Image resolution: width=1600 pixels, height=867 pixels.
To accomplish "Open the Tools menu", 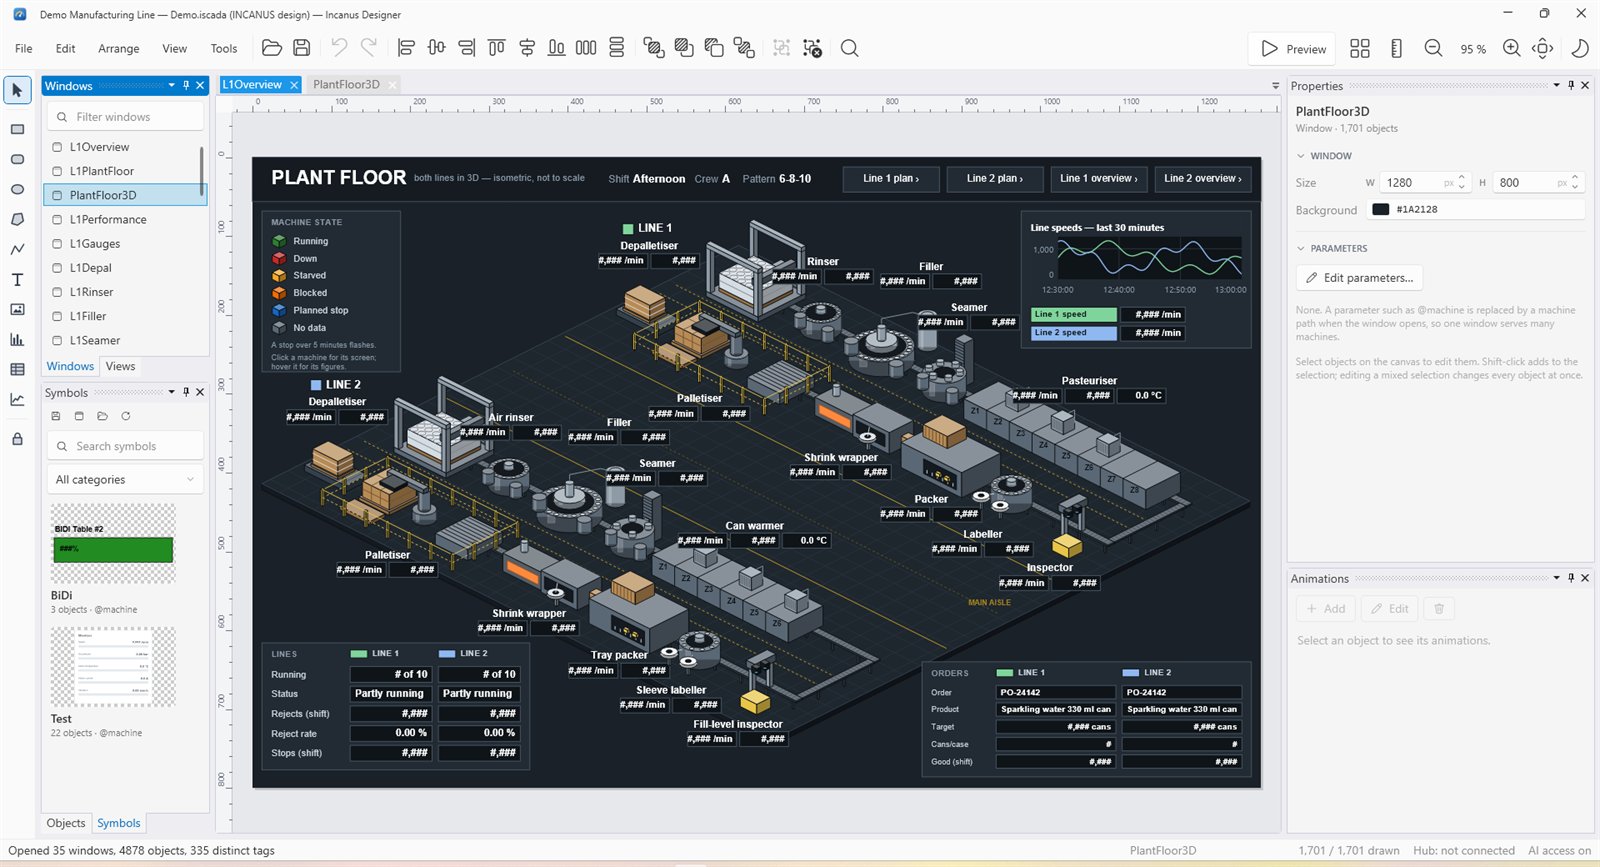I will [224, 48].
